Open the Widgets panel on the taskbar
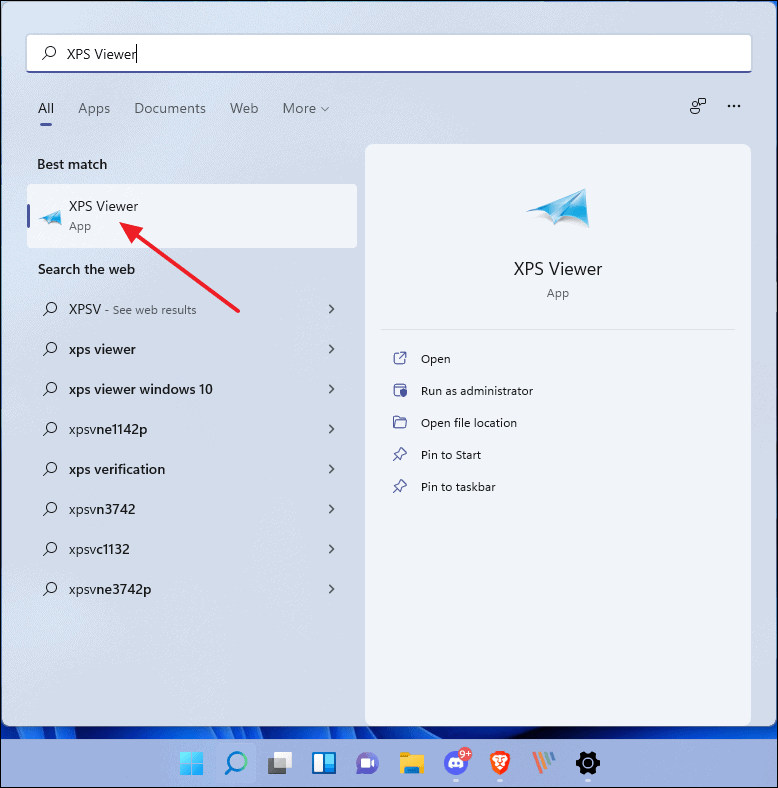 [x=324, y=763]
